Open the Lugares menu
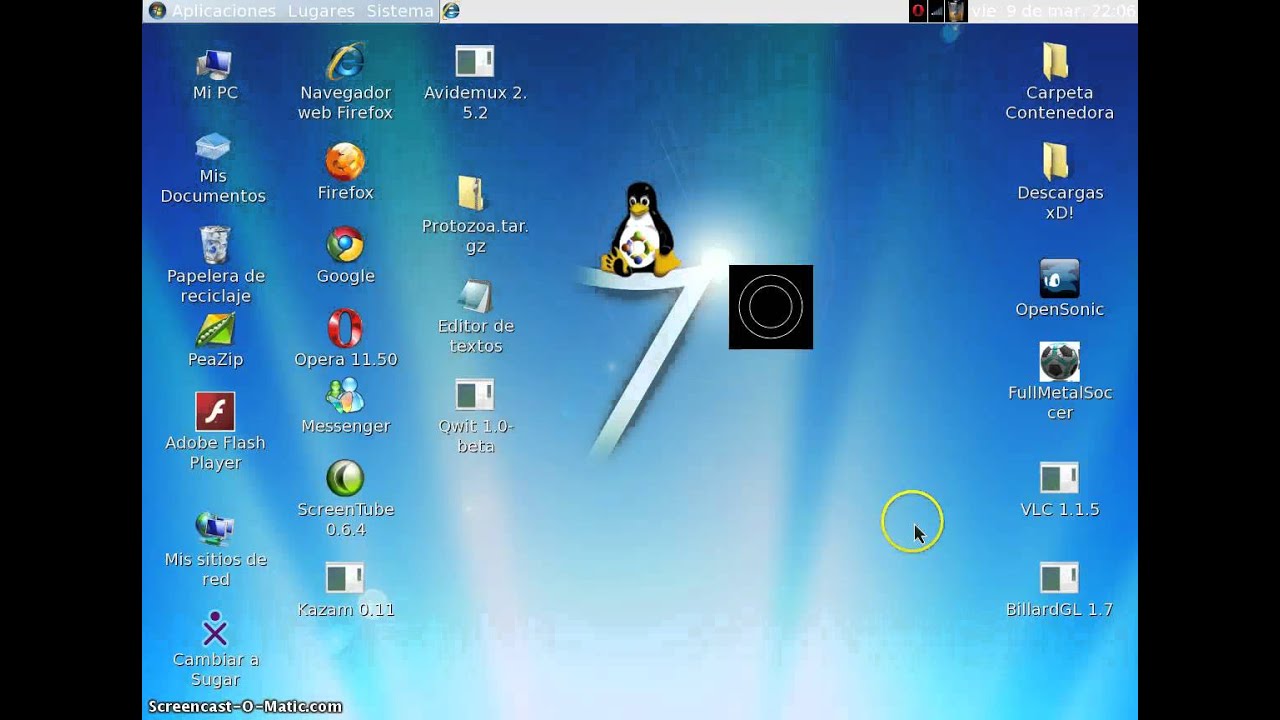The width and height of the screenshot is (1280, 720). 321,11
